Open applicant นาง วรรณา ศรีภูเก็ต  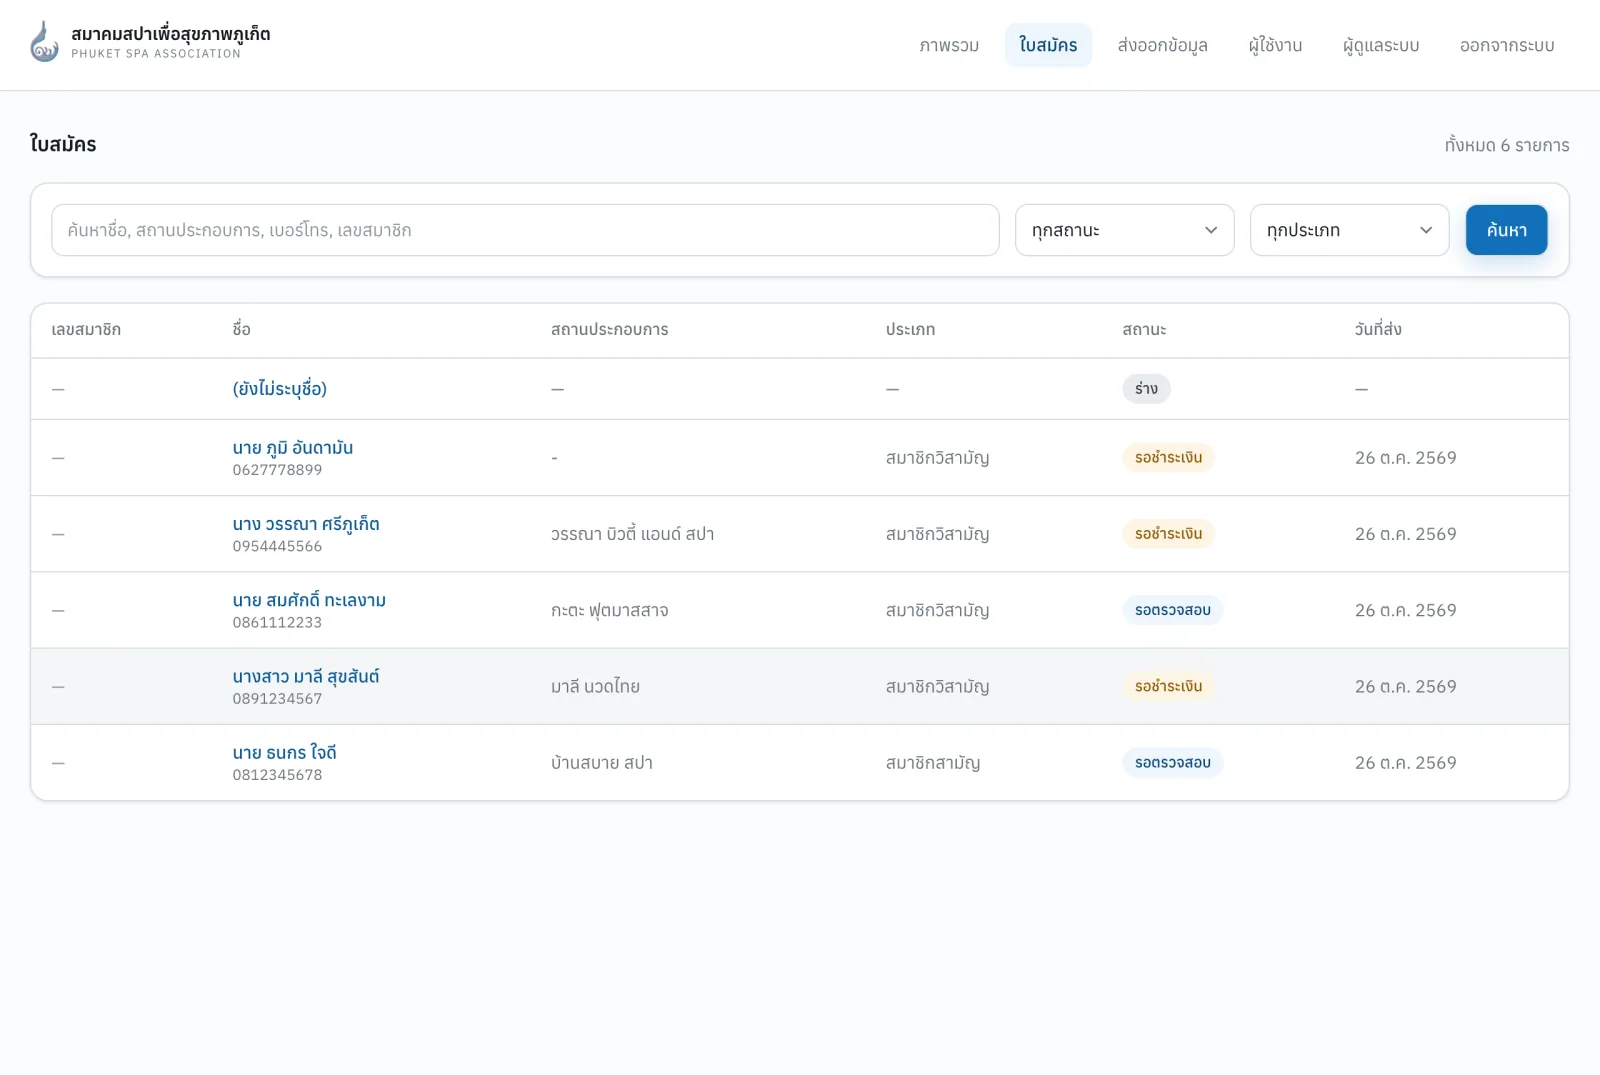click(x=306, y=524)
